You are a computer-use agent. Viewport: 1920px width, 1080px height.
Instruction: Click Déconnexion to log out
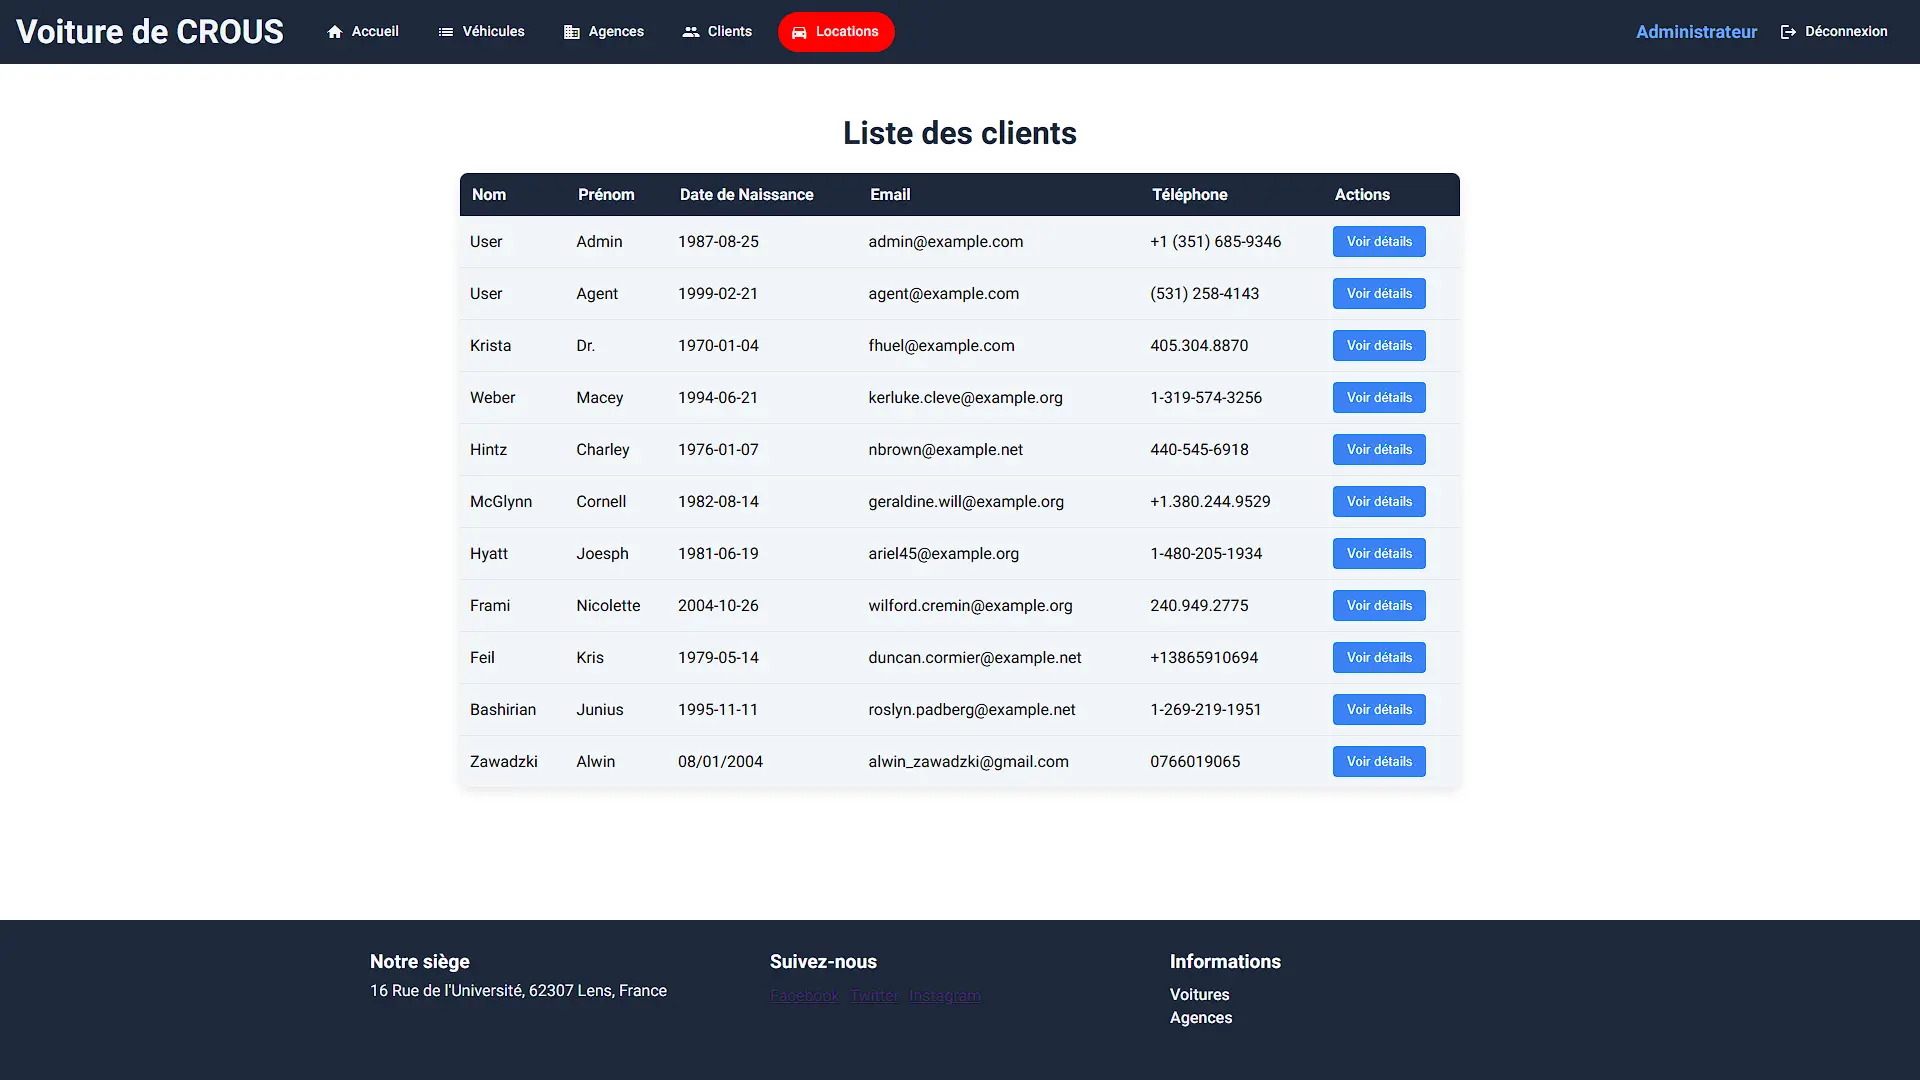tap(1845, 31)
